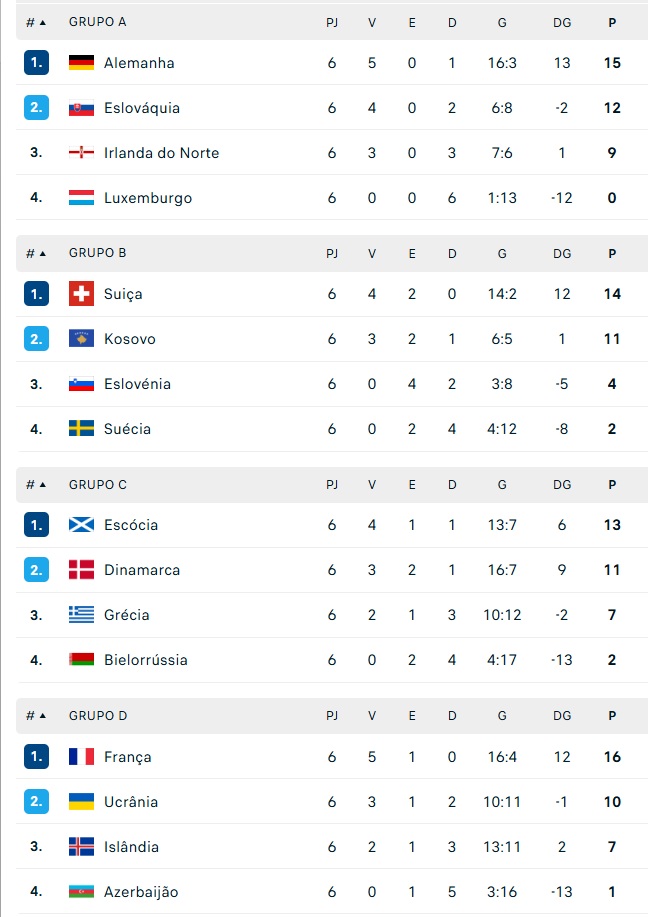Click the dark blue rank 1 badge for Suiça
The height and width of the screenshot is (917, 648).
click(36, 294)
